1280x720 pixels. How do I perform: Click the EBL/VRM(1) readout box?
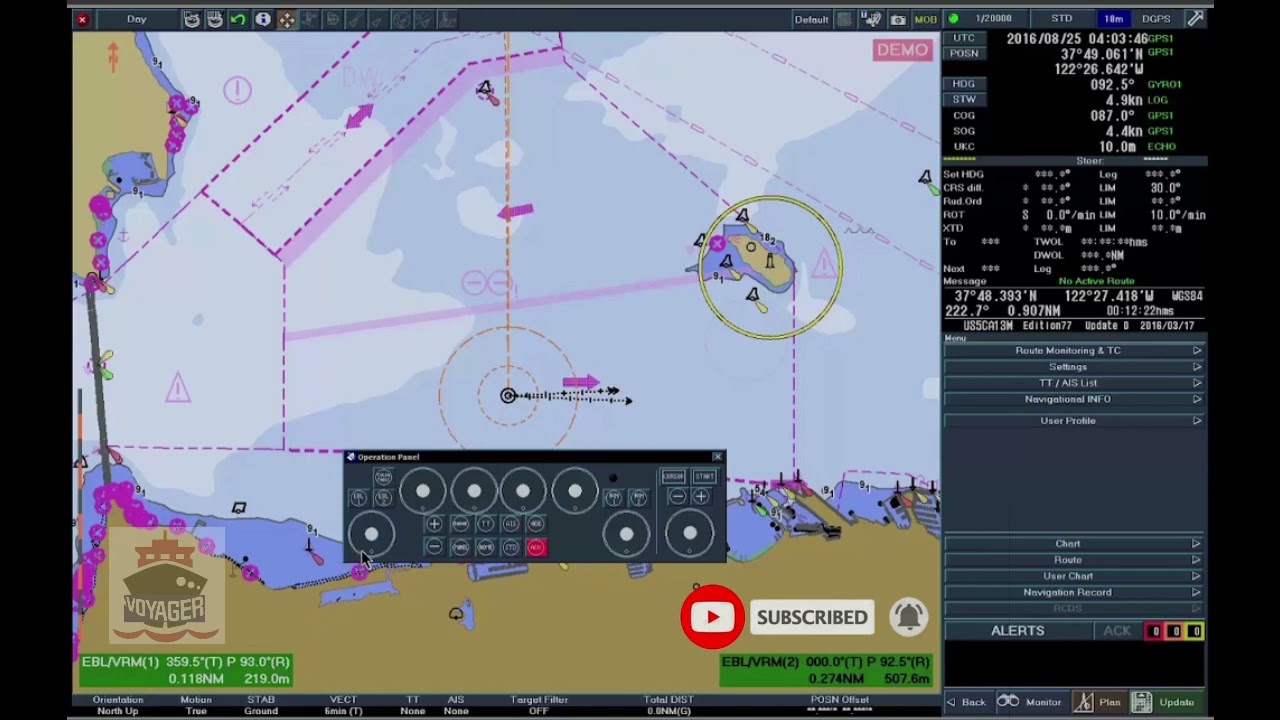click(x=186, y=670)
